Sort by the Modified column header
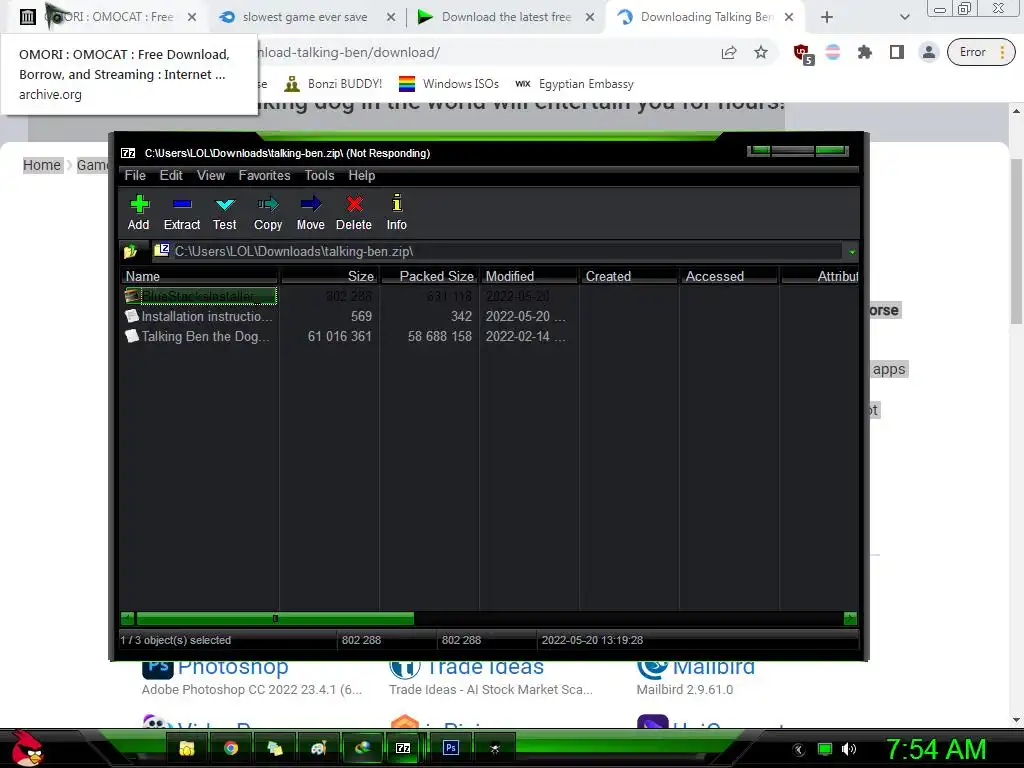1024x768 pixels. (529, 276)
